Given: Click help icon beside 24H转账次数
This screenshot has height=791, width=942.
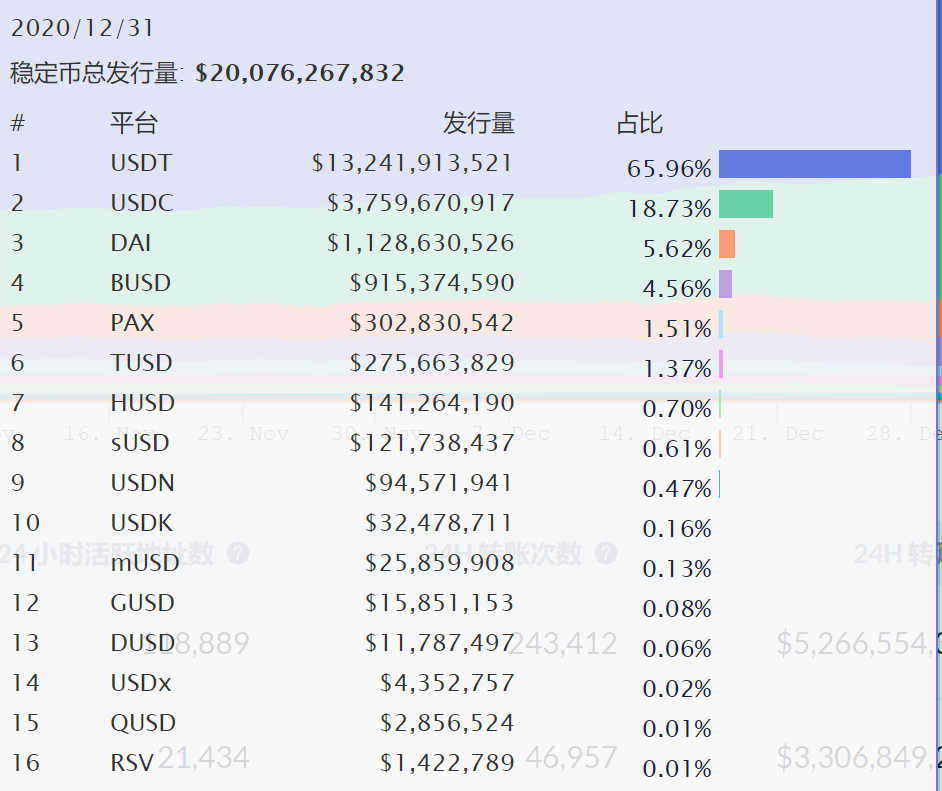Looking at the screenshot, I should (606, 553).
